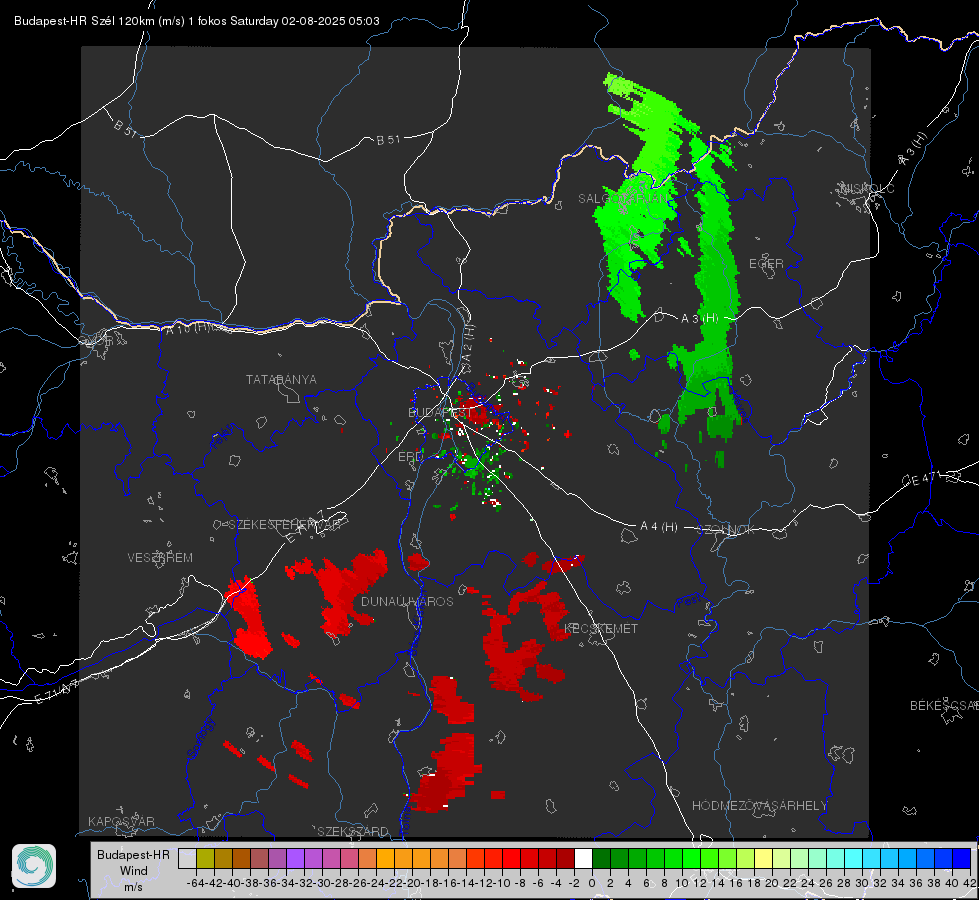Pick the yellow swatch in the wind legend
979x900 pixels.
click(x=764, y=858)
